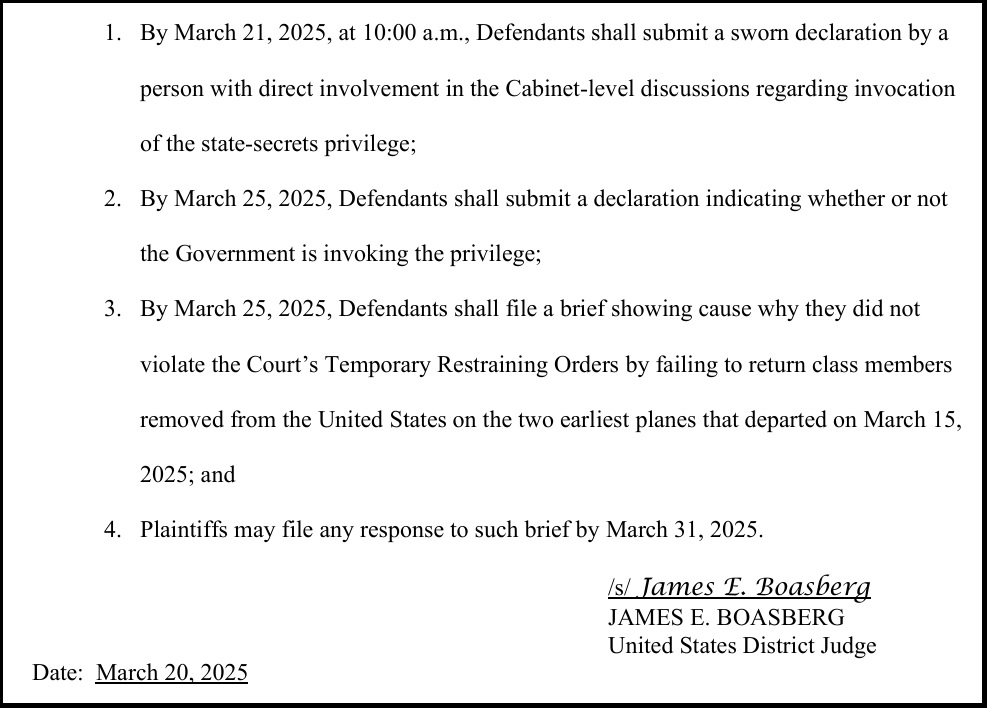The height and width of the screenshot is (709, 987).
Task: Click the United States District Judge title
Action: coord(742,646)
